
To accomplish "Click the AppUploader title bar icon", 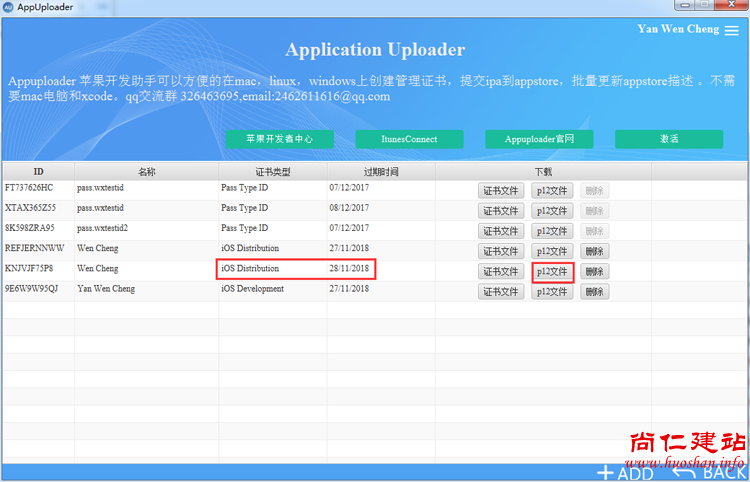I will pos(8,7).
